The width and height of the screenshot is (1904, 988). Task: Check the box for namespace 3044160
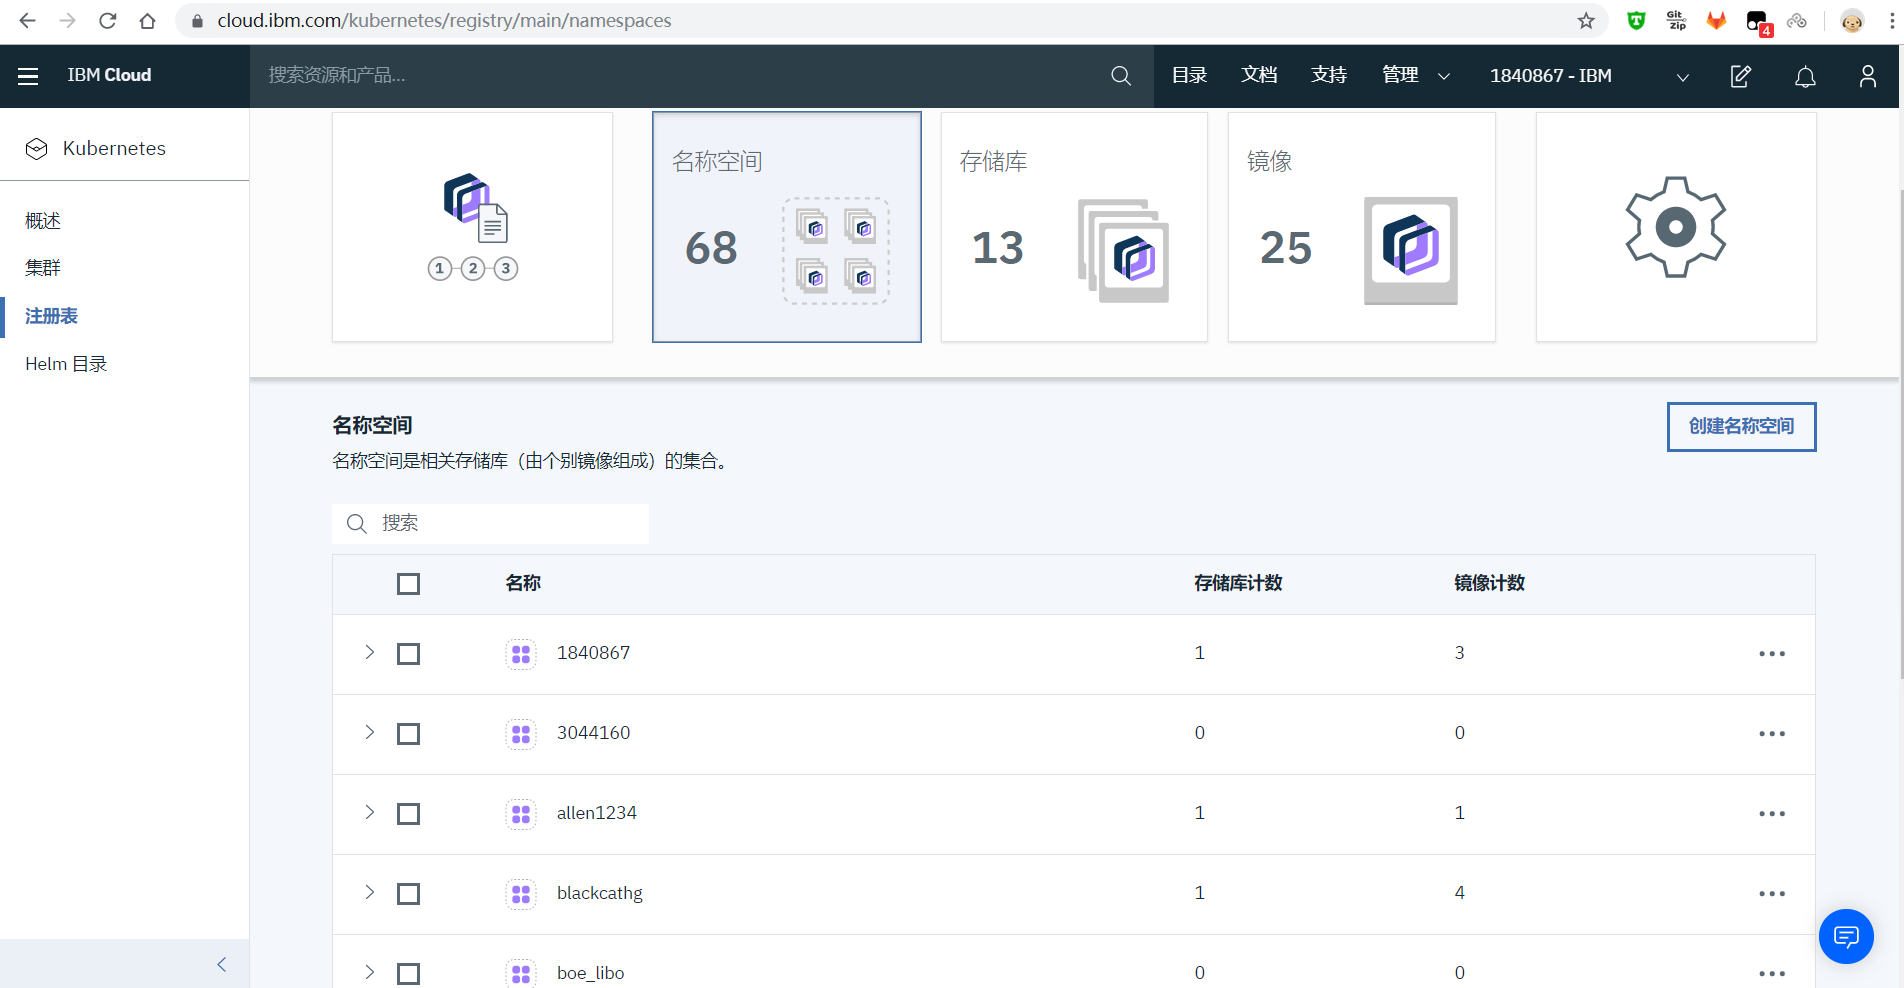408,734
